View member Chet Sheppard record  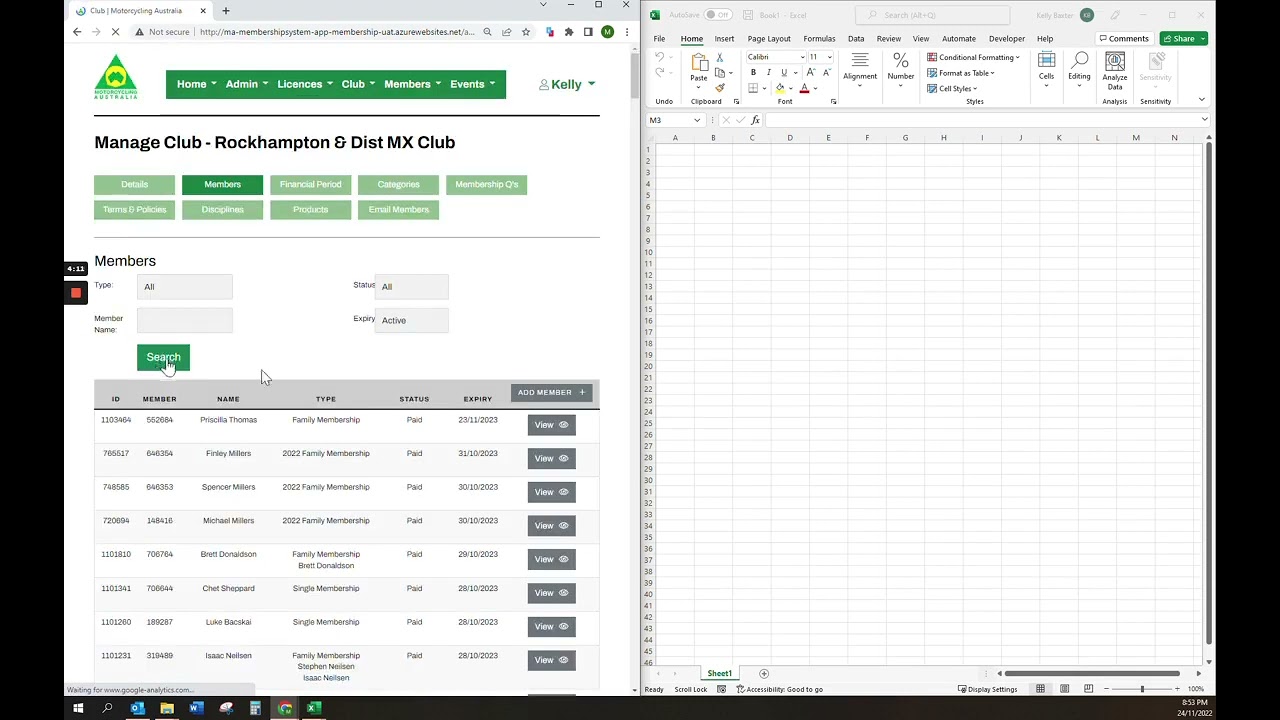(551, 593)
